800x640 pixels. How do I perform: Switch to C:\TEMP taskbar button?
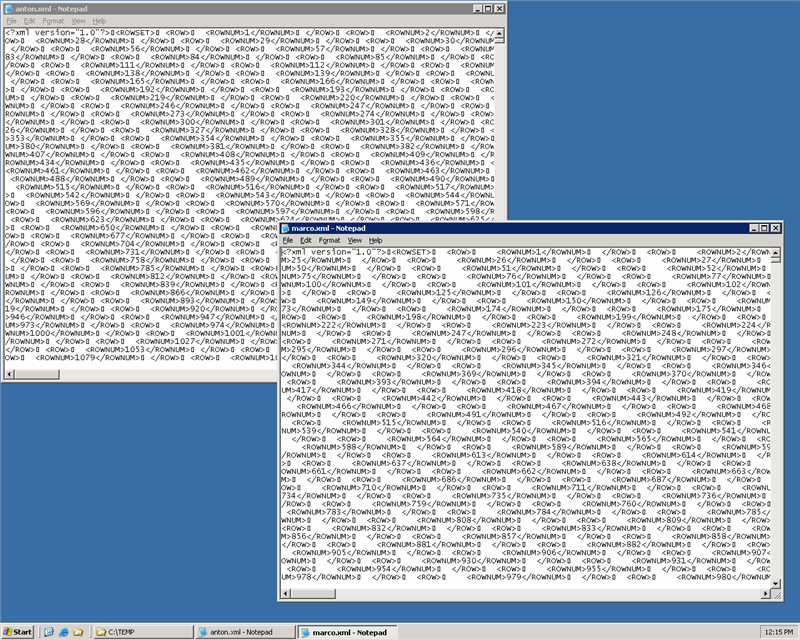point(143,632)
